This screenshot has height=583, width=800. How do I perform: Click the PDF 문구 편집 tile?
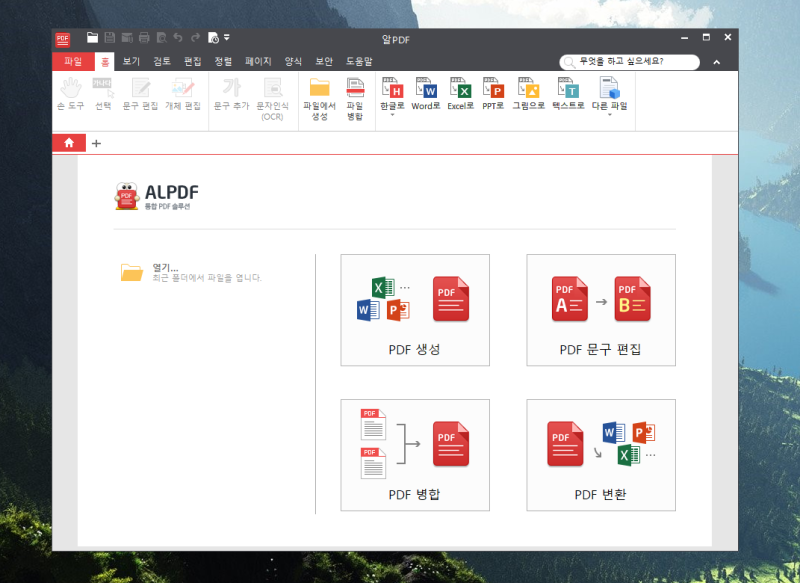[601, 310]
